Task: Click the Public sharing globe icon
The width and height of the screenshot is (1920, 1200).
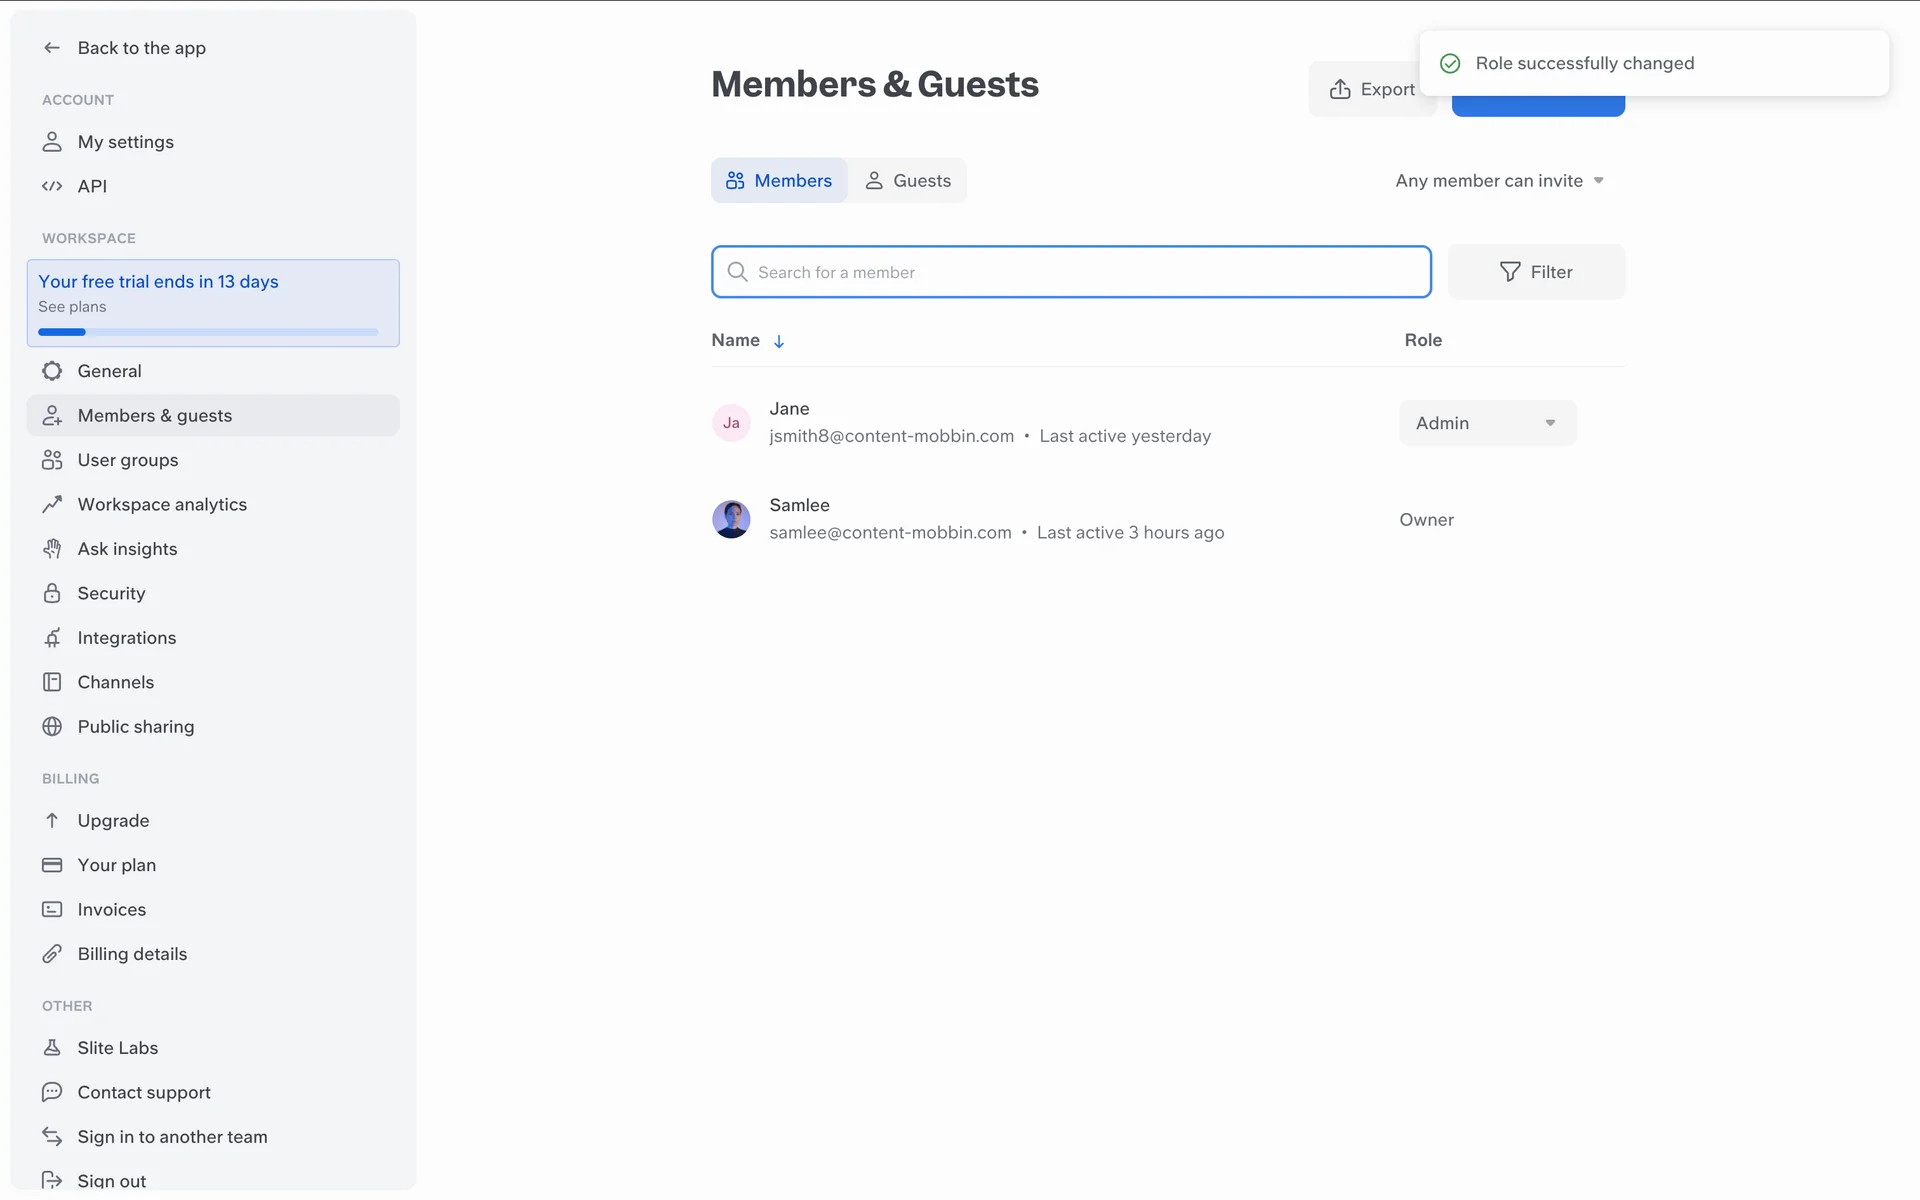Action: tap(52, 727)
